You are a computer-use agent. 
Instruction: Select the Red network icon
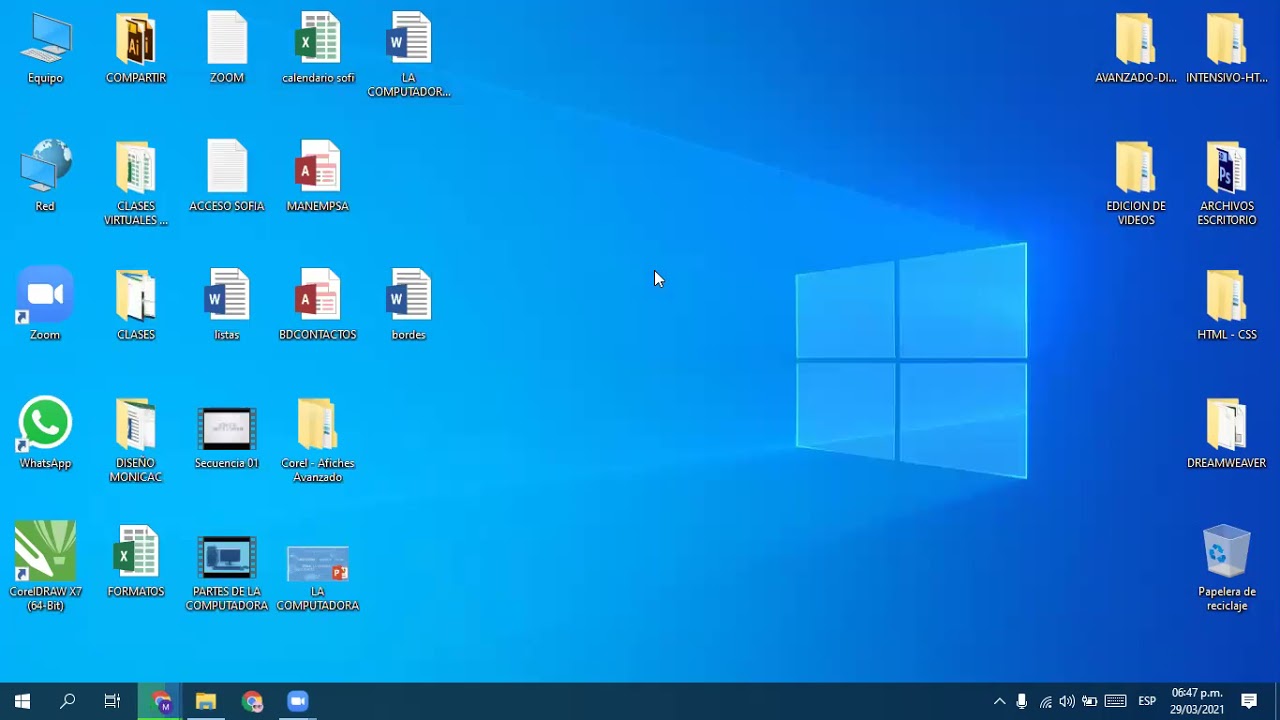45,176
